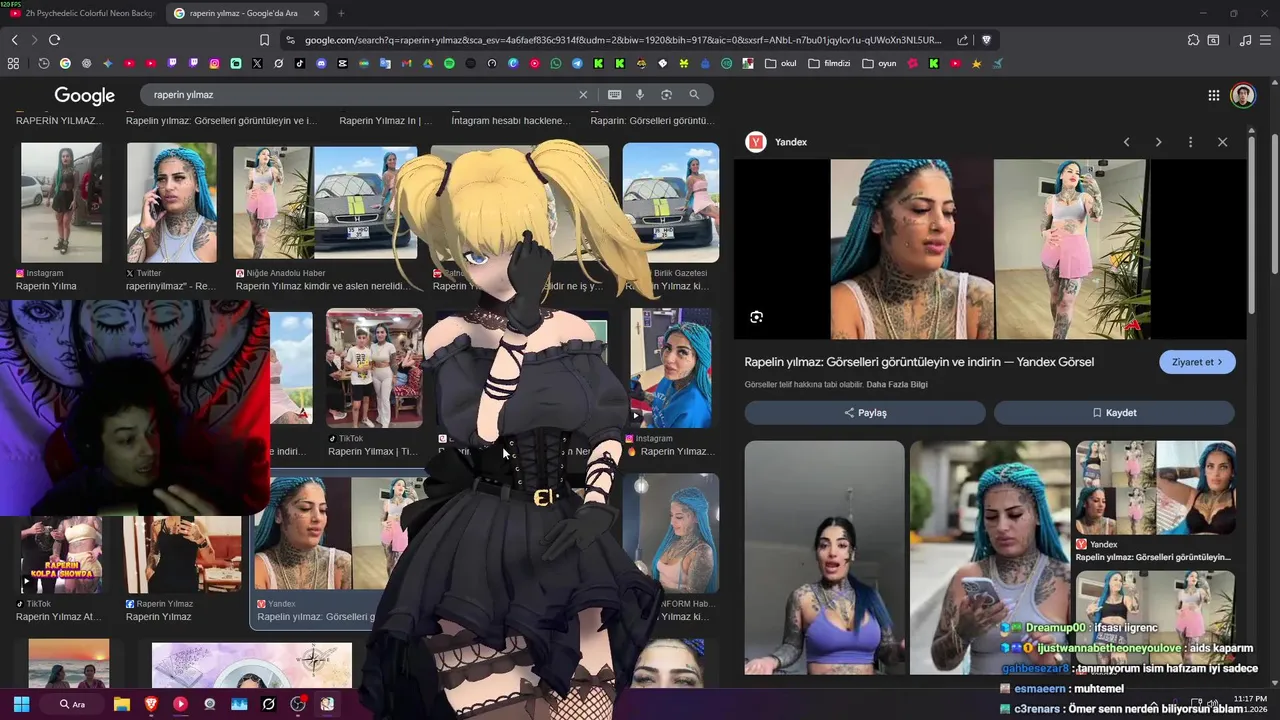
Task: Open the Google account profile avatar
Action: pos(1242,95)
